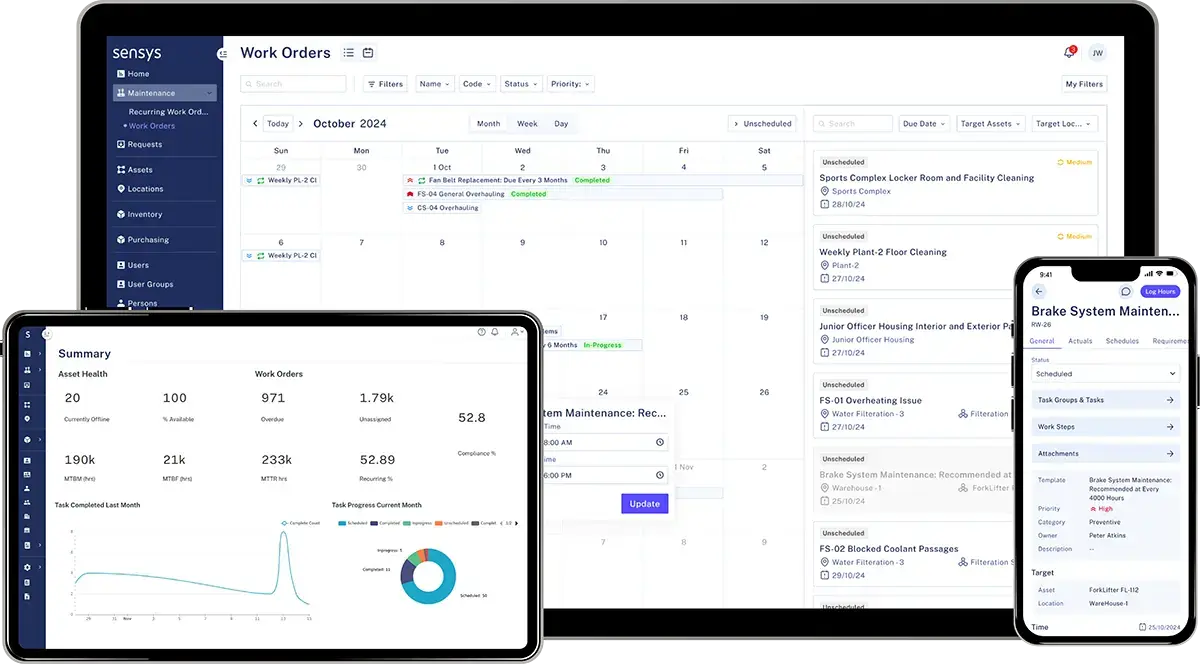Open the Scheduled status dropdown on the phone

coord(1104,373)
